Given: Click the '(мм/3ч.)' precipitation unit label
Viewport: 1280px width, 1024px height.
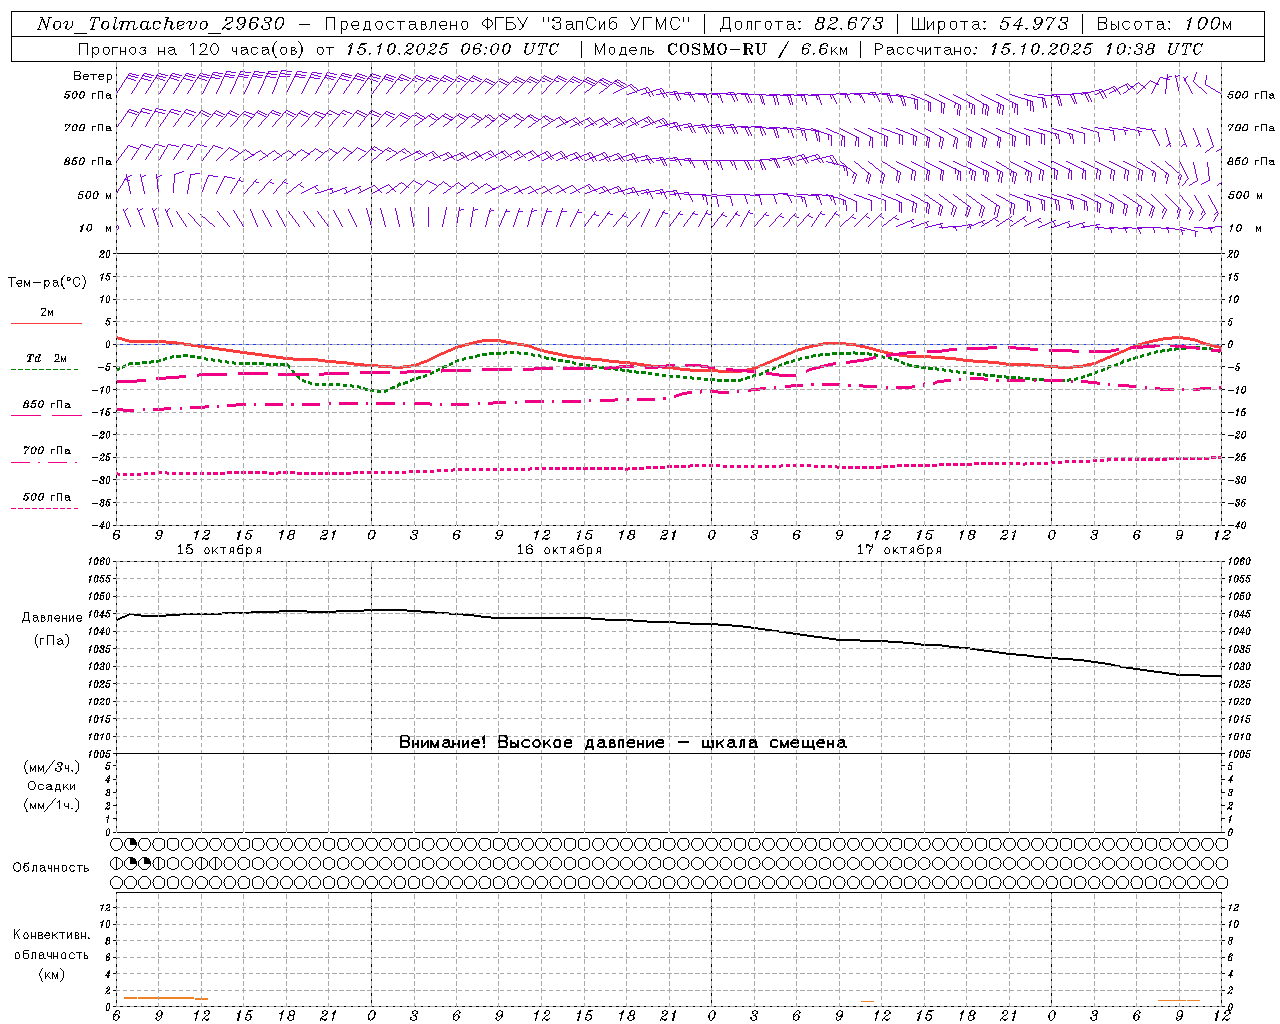Looking at the screenshot, I should pos(51,767).
